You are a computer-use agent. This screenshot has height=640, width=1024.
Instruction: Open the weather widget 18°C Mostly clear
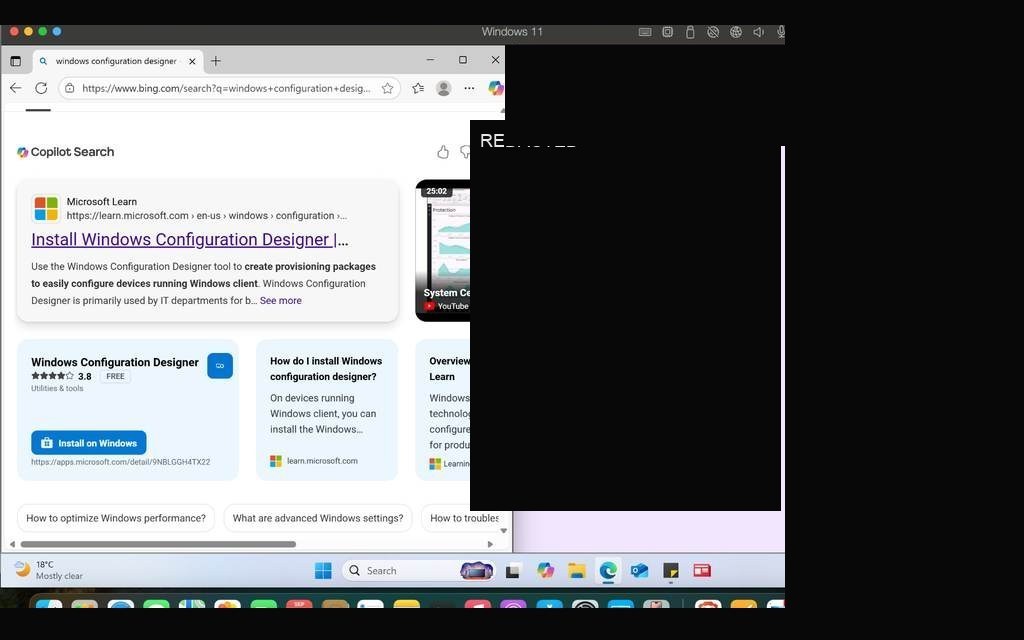click(49, 570)
